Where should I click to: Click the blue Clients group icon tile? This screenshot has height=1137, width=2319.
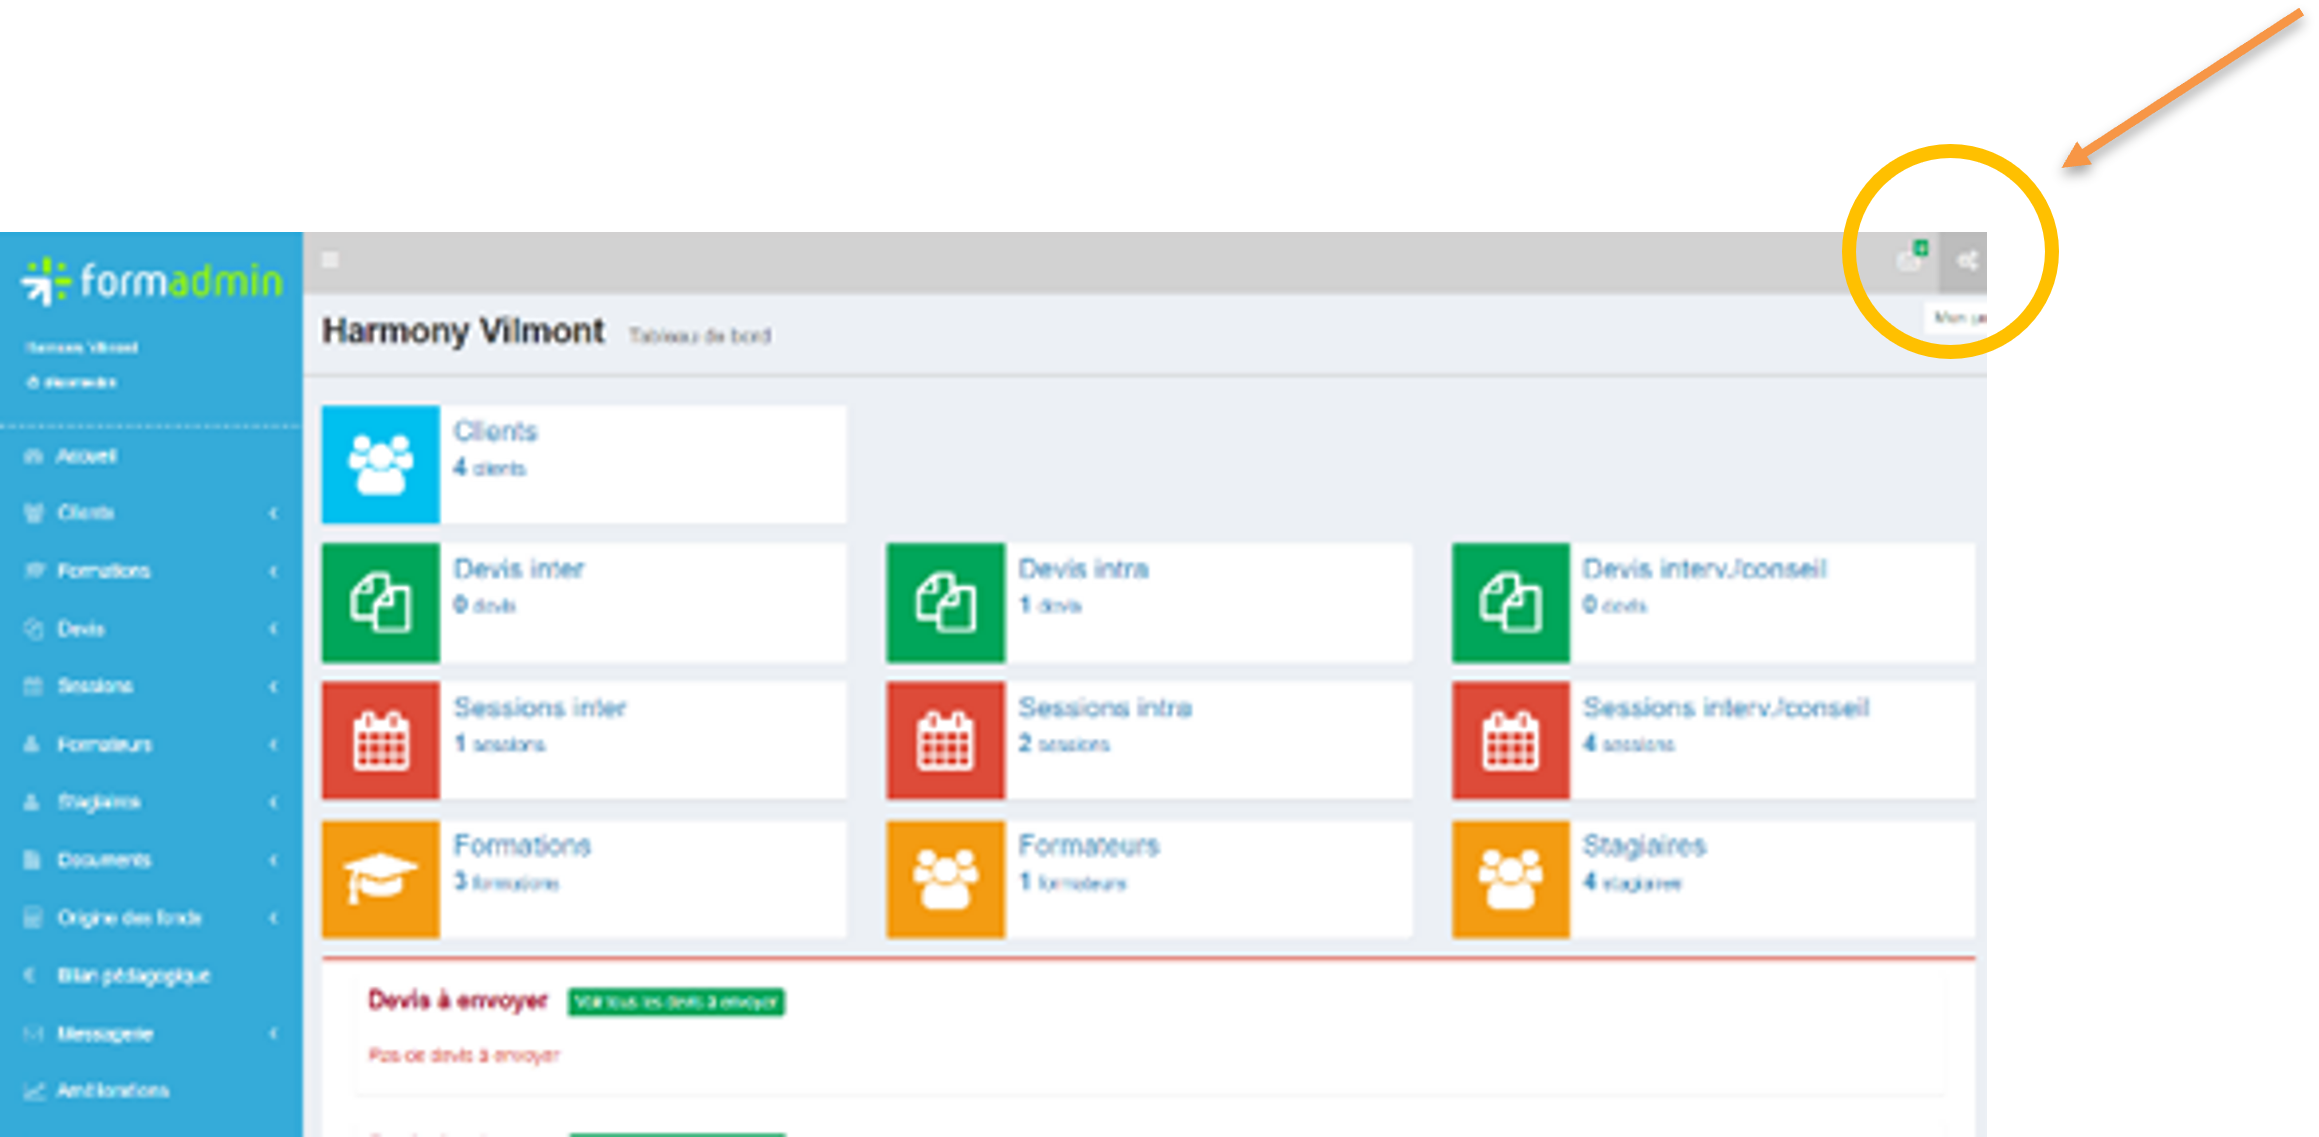coord(380,464)
